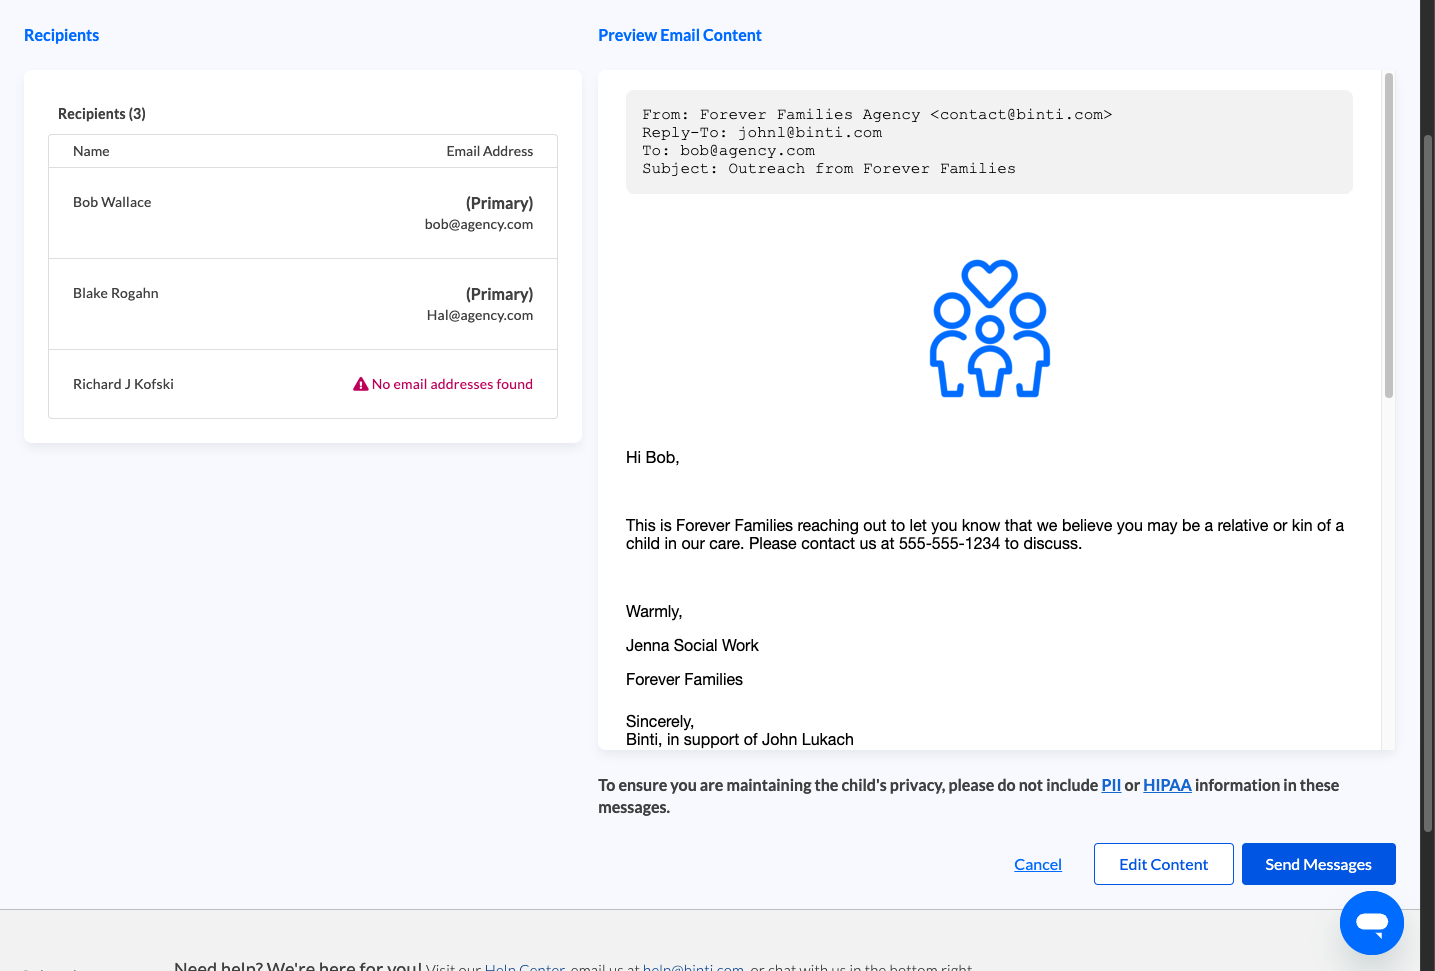Click the (Primary) label for Blake Rogahn
1435x971 pixels.
pos(499,294)
